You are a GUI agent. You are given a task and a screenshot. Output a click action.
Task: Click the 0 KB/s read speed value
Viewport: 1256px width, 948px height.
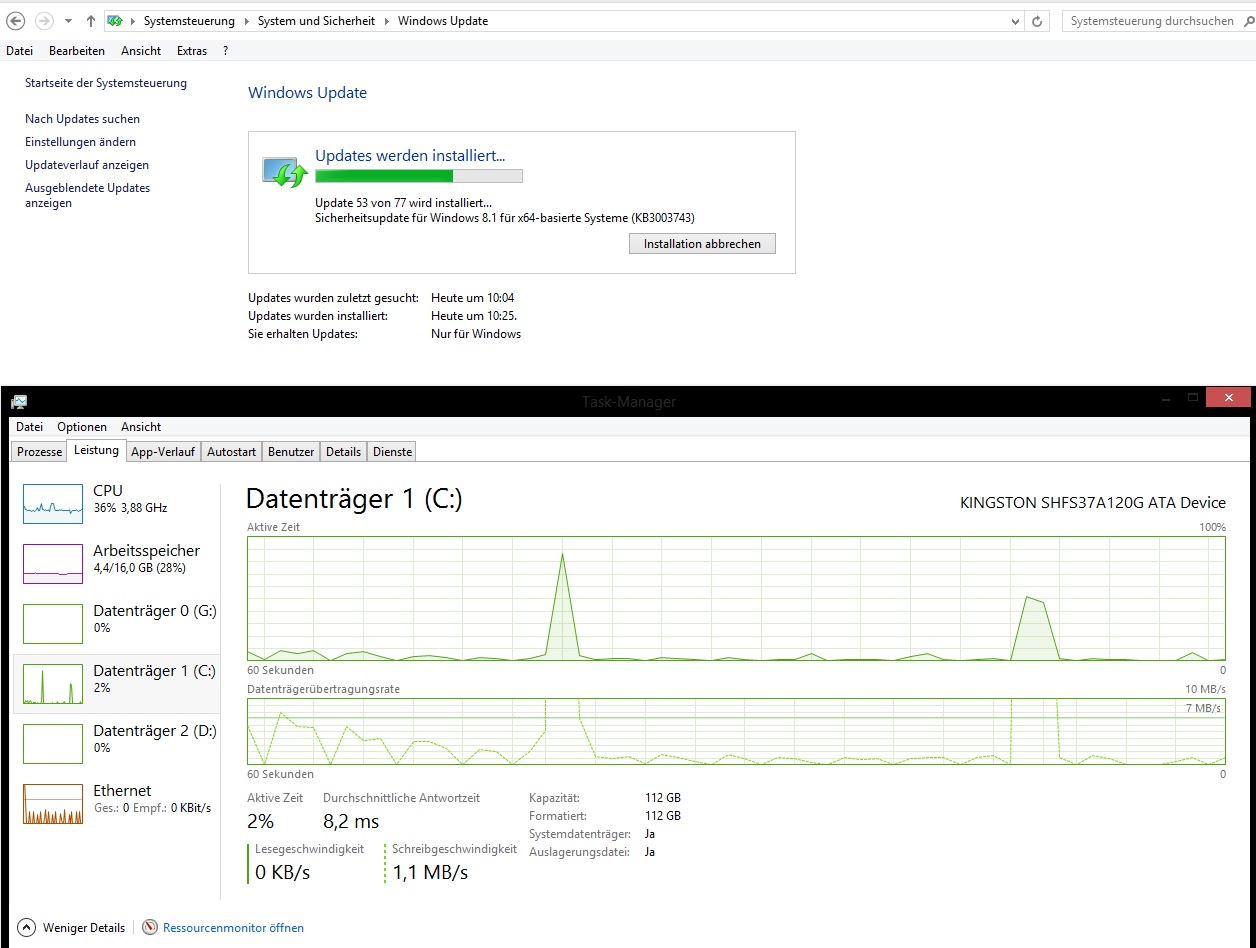tap(283, 873)
